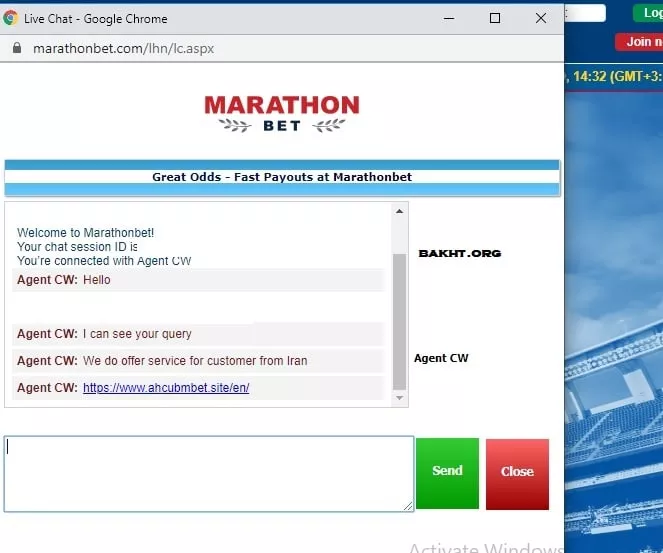The width and height of the screenshot is (663, 553).
Task: Click the white field on the background page
Action: click(x=586, y=13)
